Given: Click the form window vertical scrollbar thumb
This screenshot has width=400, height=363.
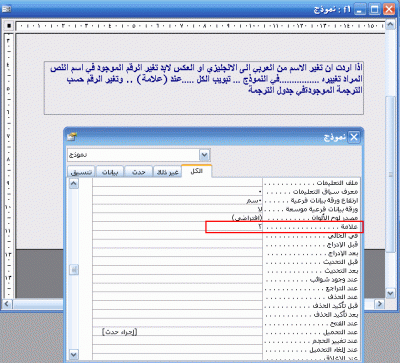Looking at the screenshot, I should (390, 174).
